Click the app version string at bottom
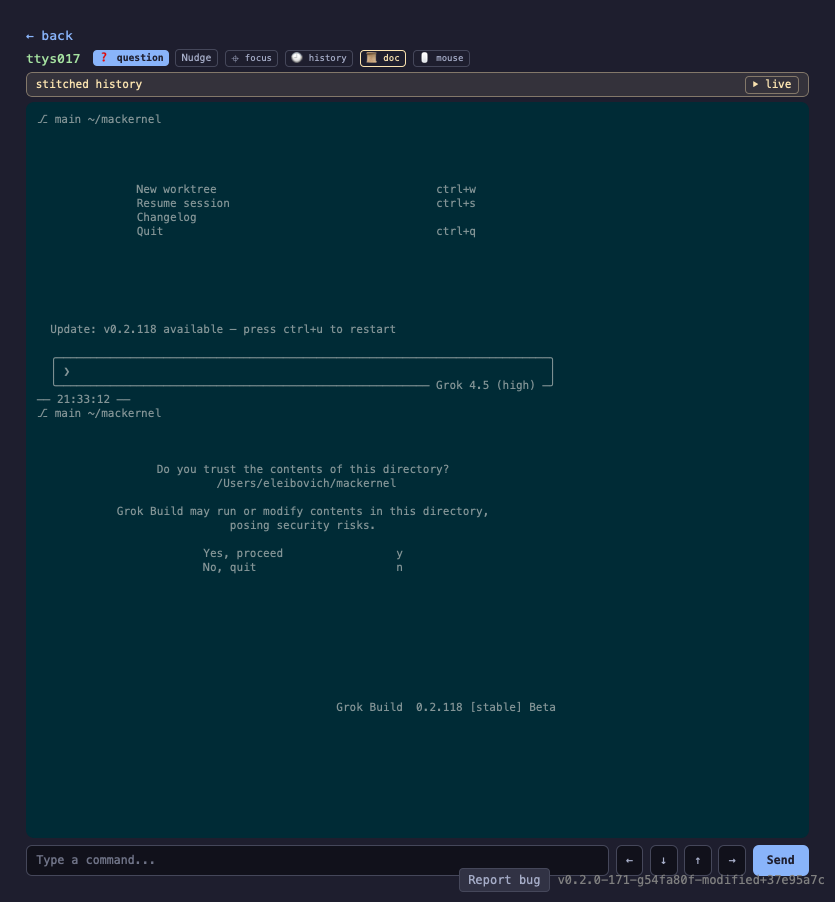Viewport: 835px width, 902px height. coord(691,880)
